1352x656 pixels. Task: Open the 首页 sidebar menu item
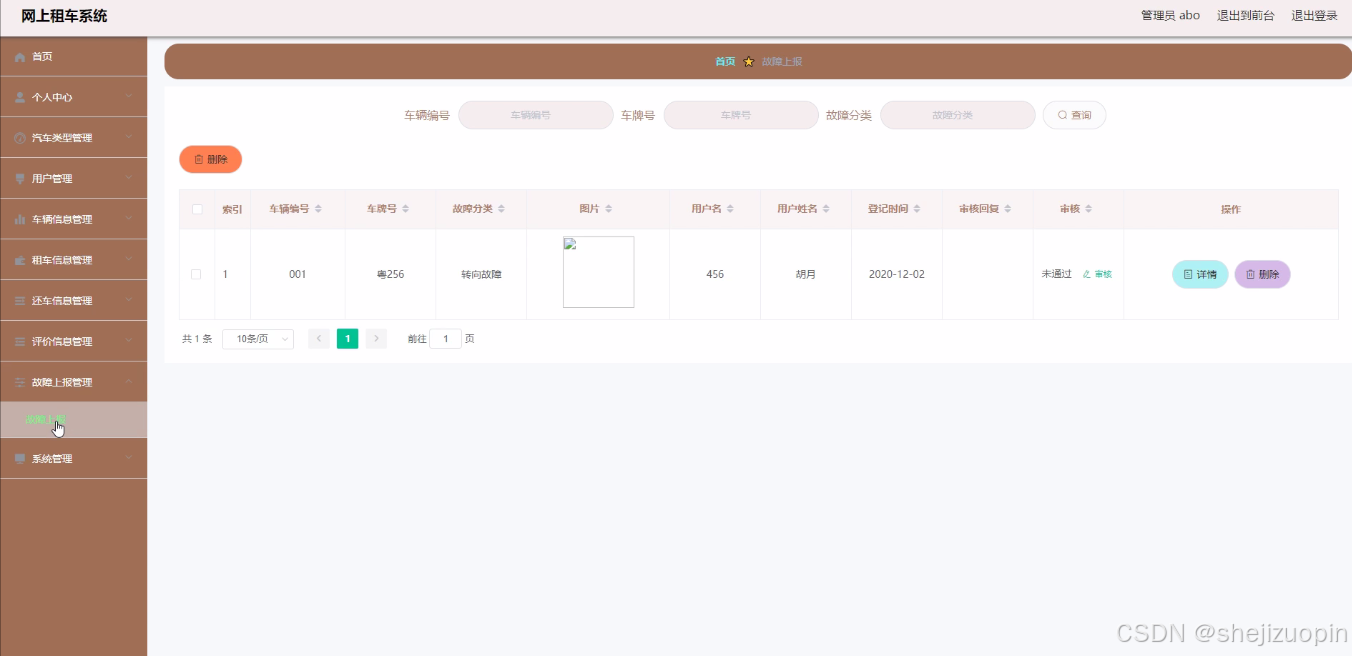pos(74,57)
